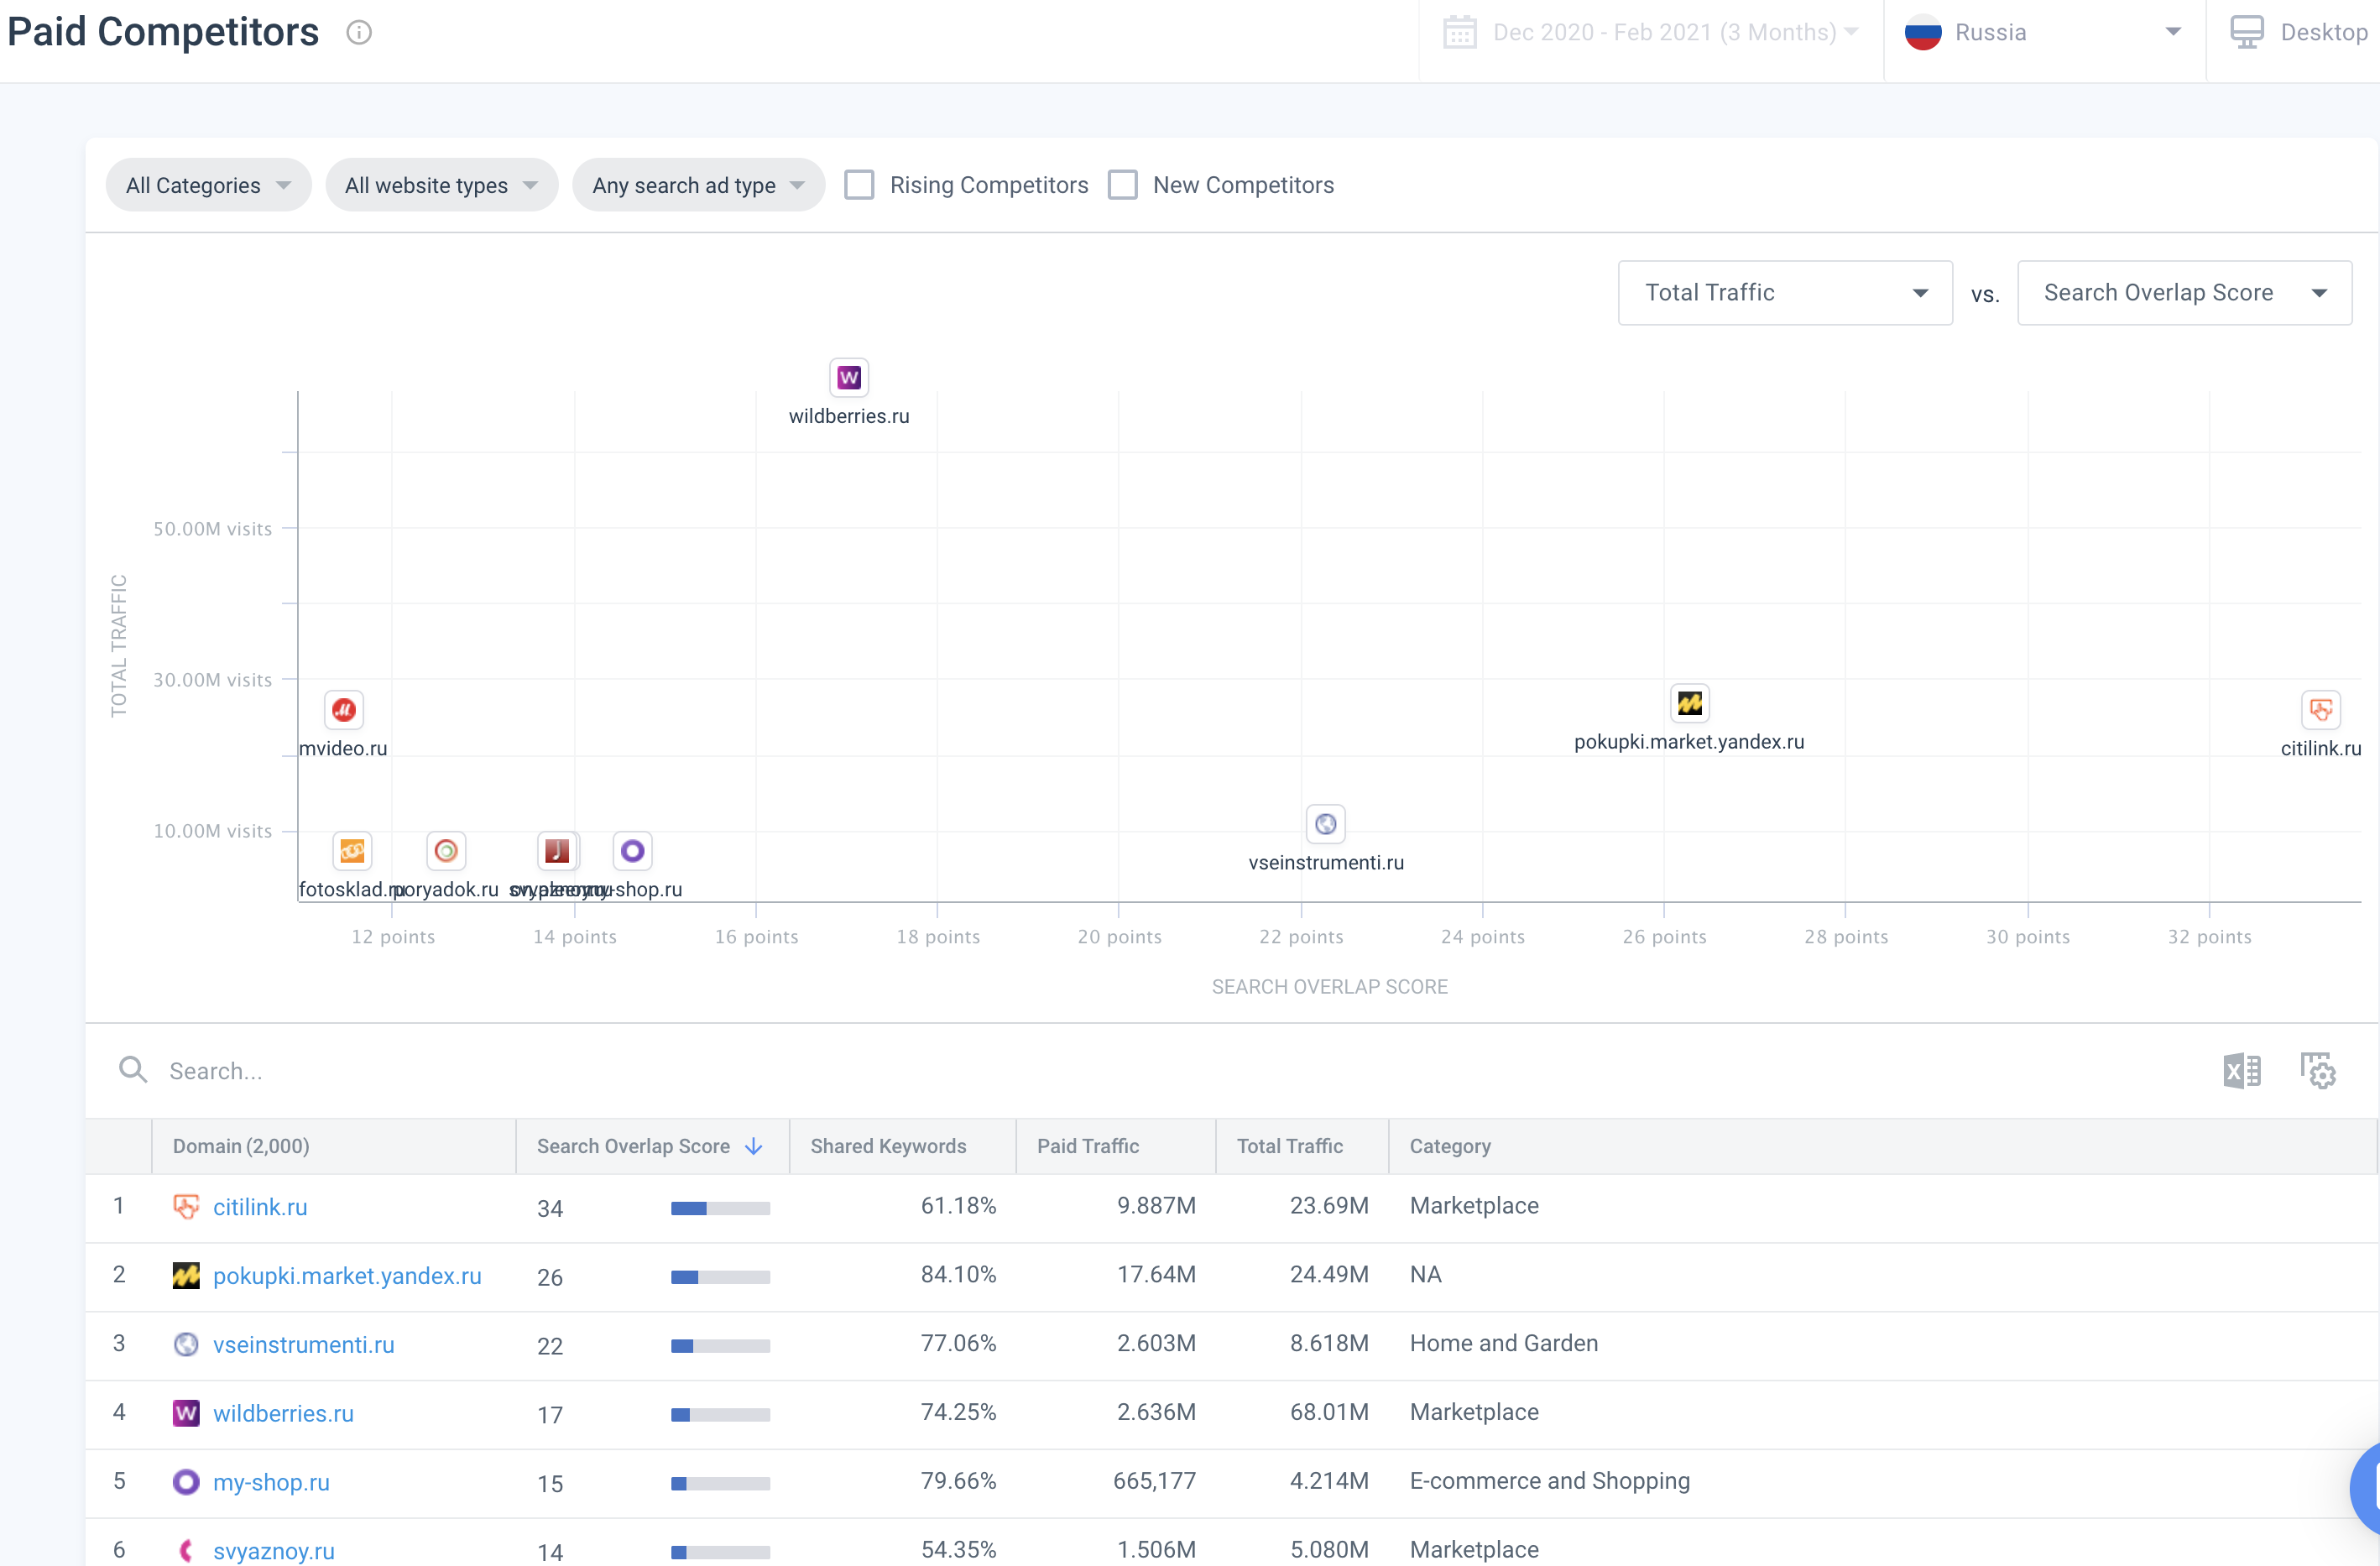2380x1566 pixels.
Task: Click the vseinstrumenti.ru chart marker
Action: pos(1325,824)
